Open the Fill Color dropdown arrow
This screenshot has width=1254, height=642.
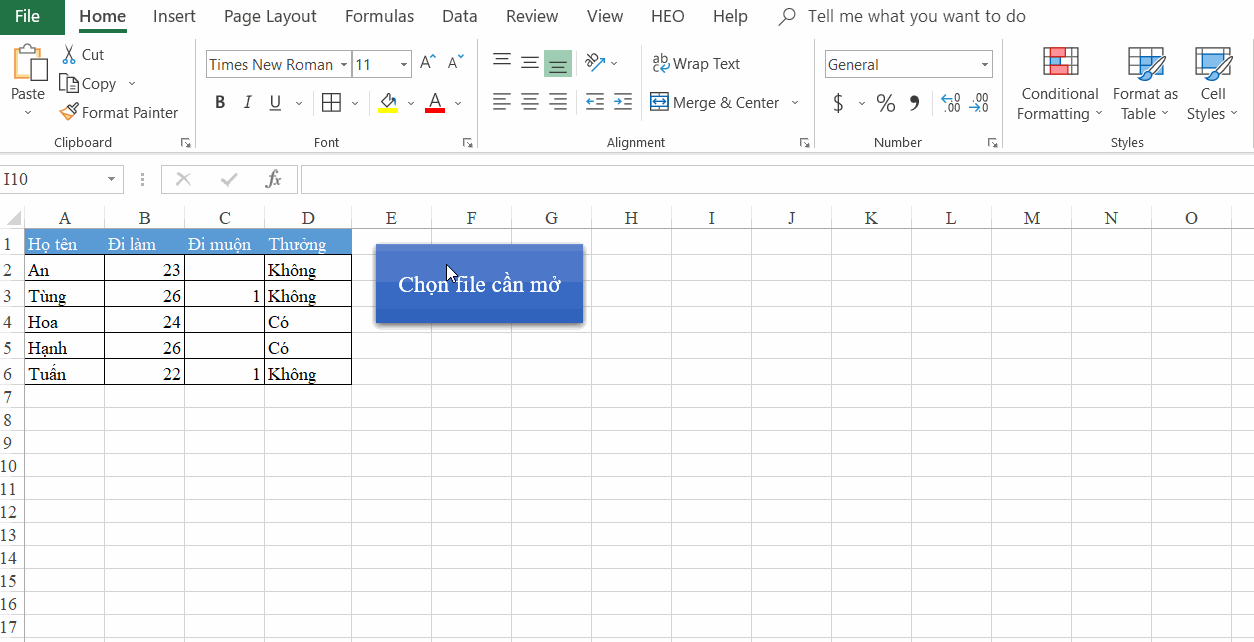(x=409, y=103)
